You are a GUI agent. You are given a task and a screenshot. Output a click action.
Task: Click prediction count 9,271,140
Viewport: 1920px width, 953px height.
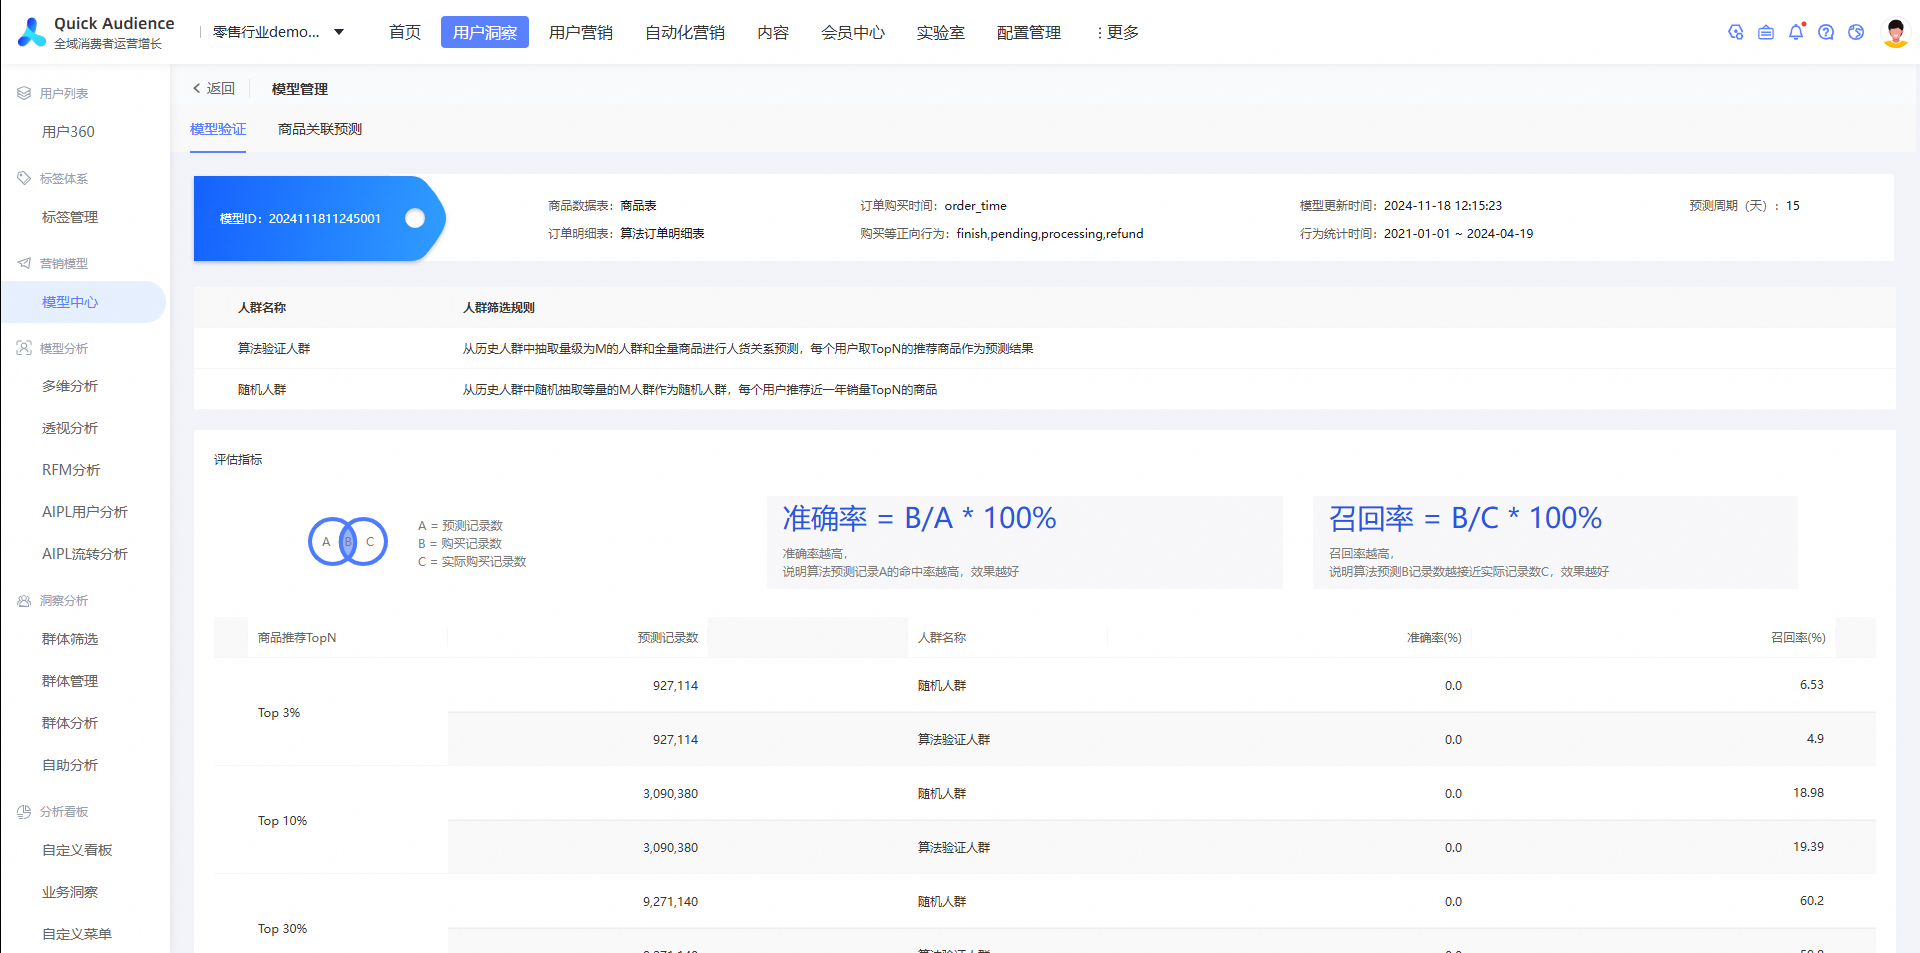click(670, 902)
